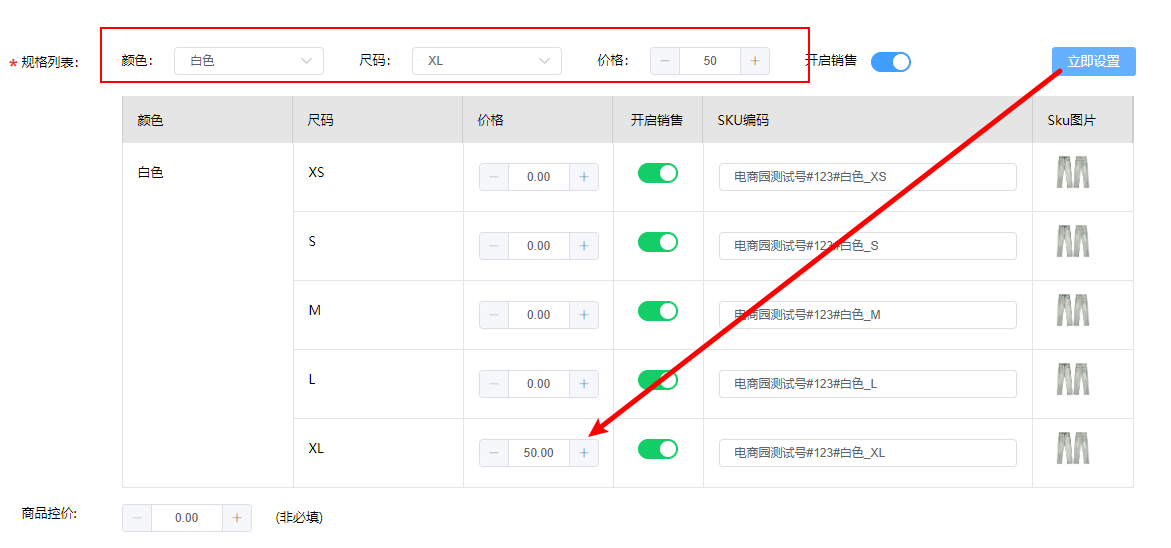Image resolution: width=1171 pixels, height=548 pixels.
Task: Edit SKU code 白色_XL field
Action: (x=868, y=453)
